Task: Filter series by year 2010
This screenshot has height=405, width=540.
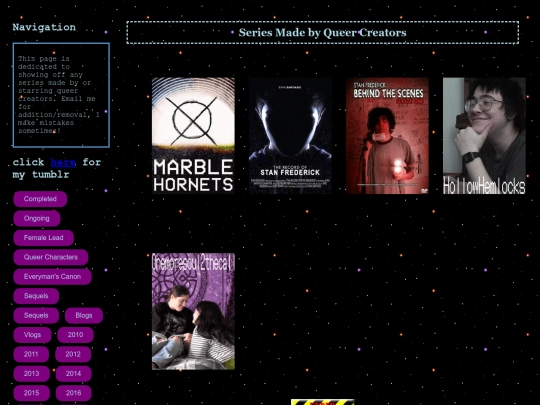Action: (x=75, y=335)
